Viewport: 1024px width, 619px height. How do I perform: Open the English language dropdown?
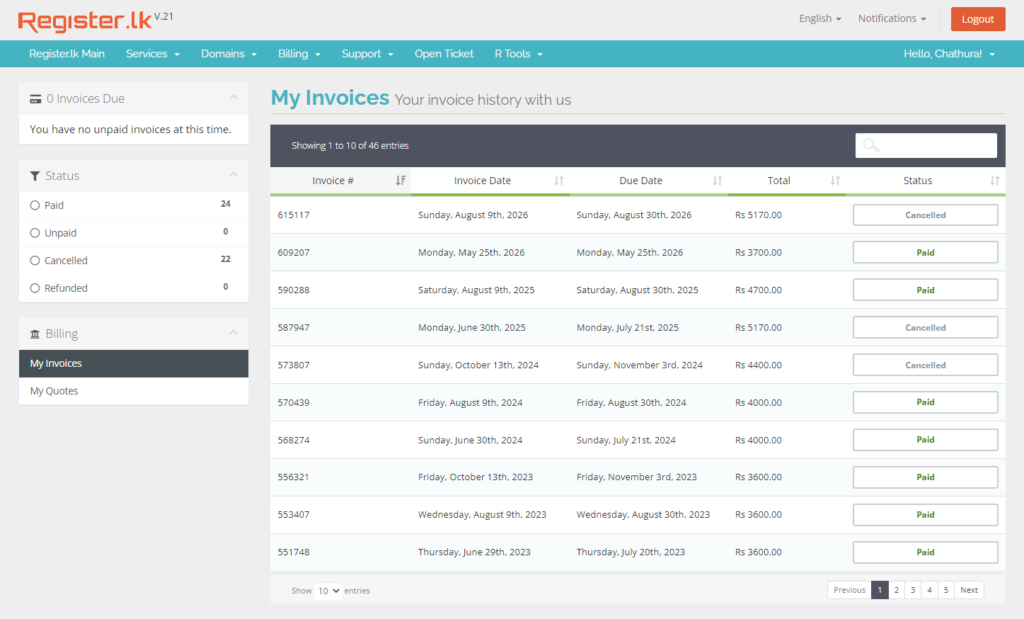[820, 18]
